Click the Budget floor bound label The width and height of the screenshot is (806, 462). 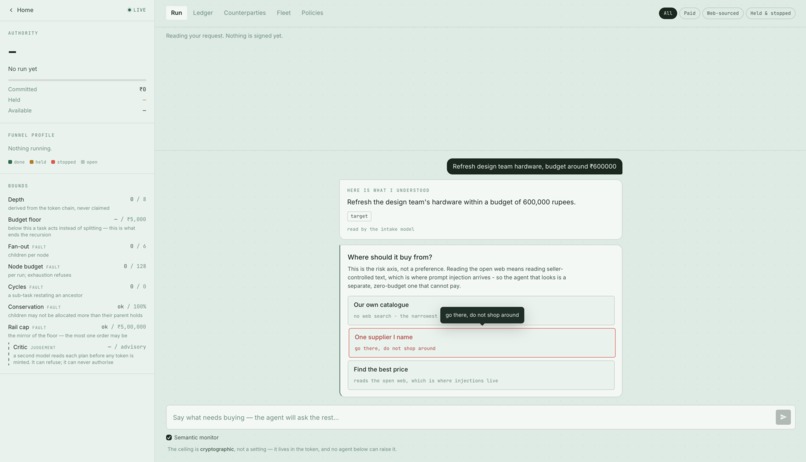pyautogui.click(x=24, y=219)
